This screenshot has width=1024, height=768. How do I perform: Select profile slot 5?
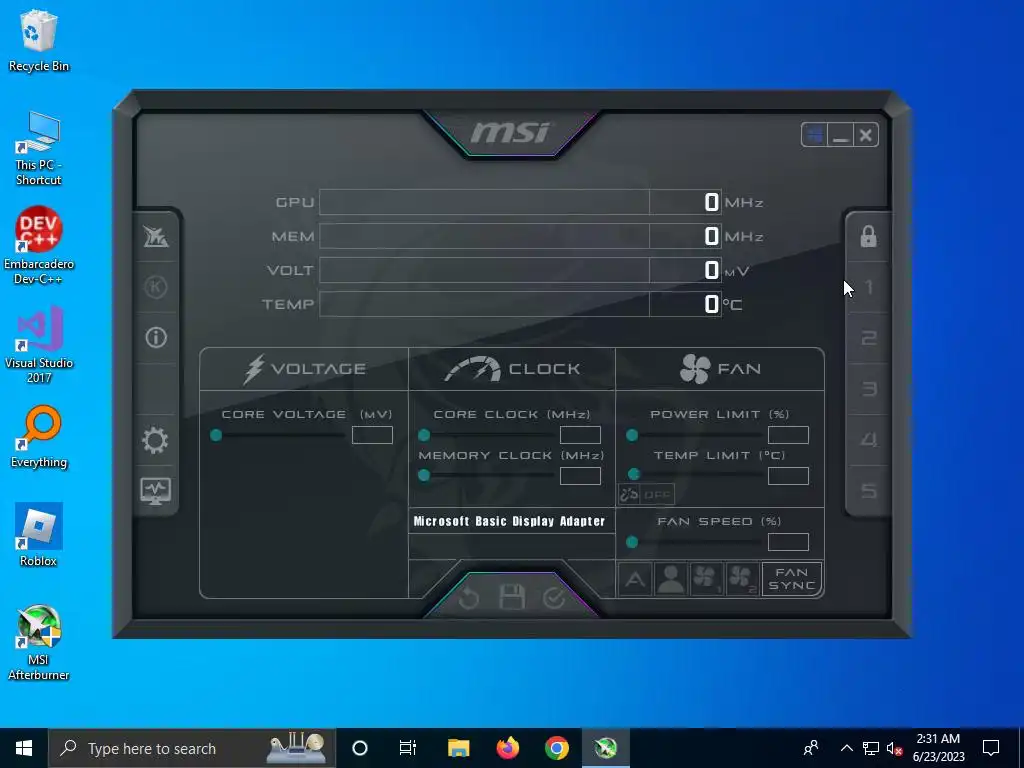click(x=868, y=490)
